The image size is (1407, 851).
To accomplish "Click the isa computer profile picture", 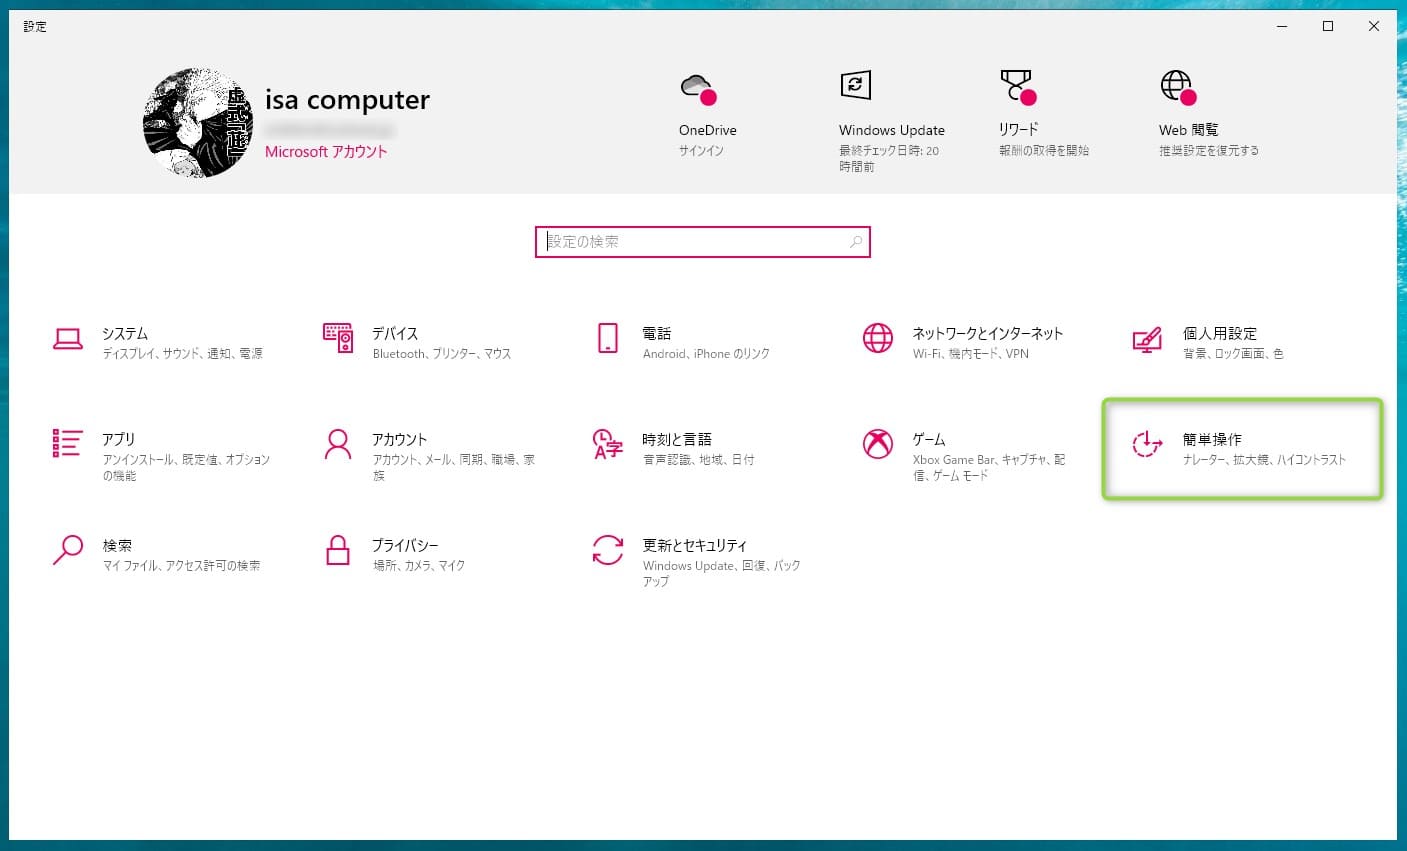I will [x=198, y=123].
